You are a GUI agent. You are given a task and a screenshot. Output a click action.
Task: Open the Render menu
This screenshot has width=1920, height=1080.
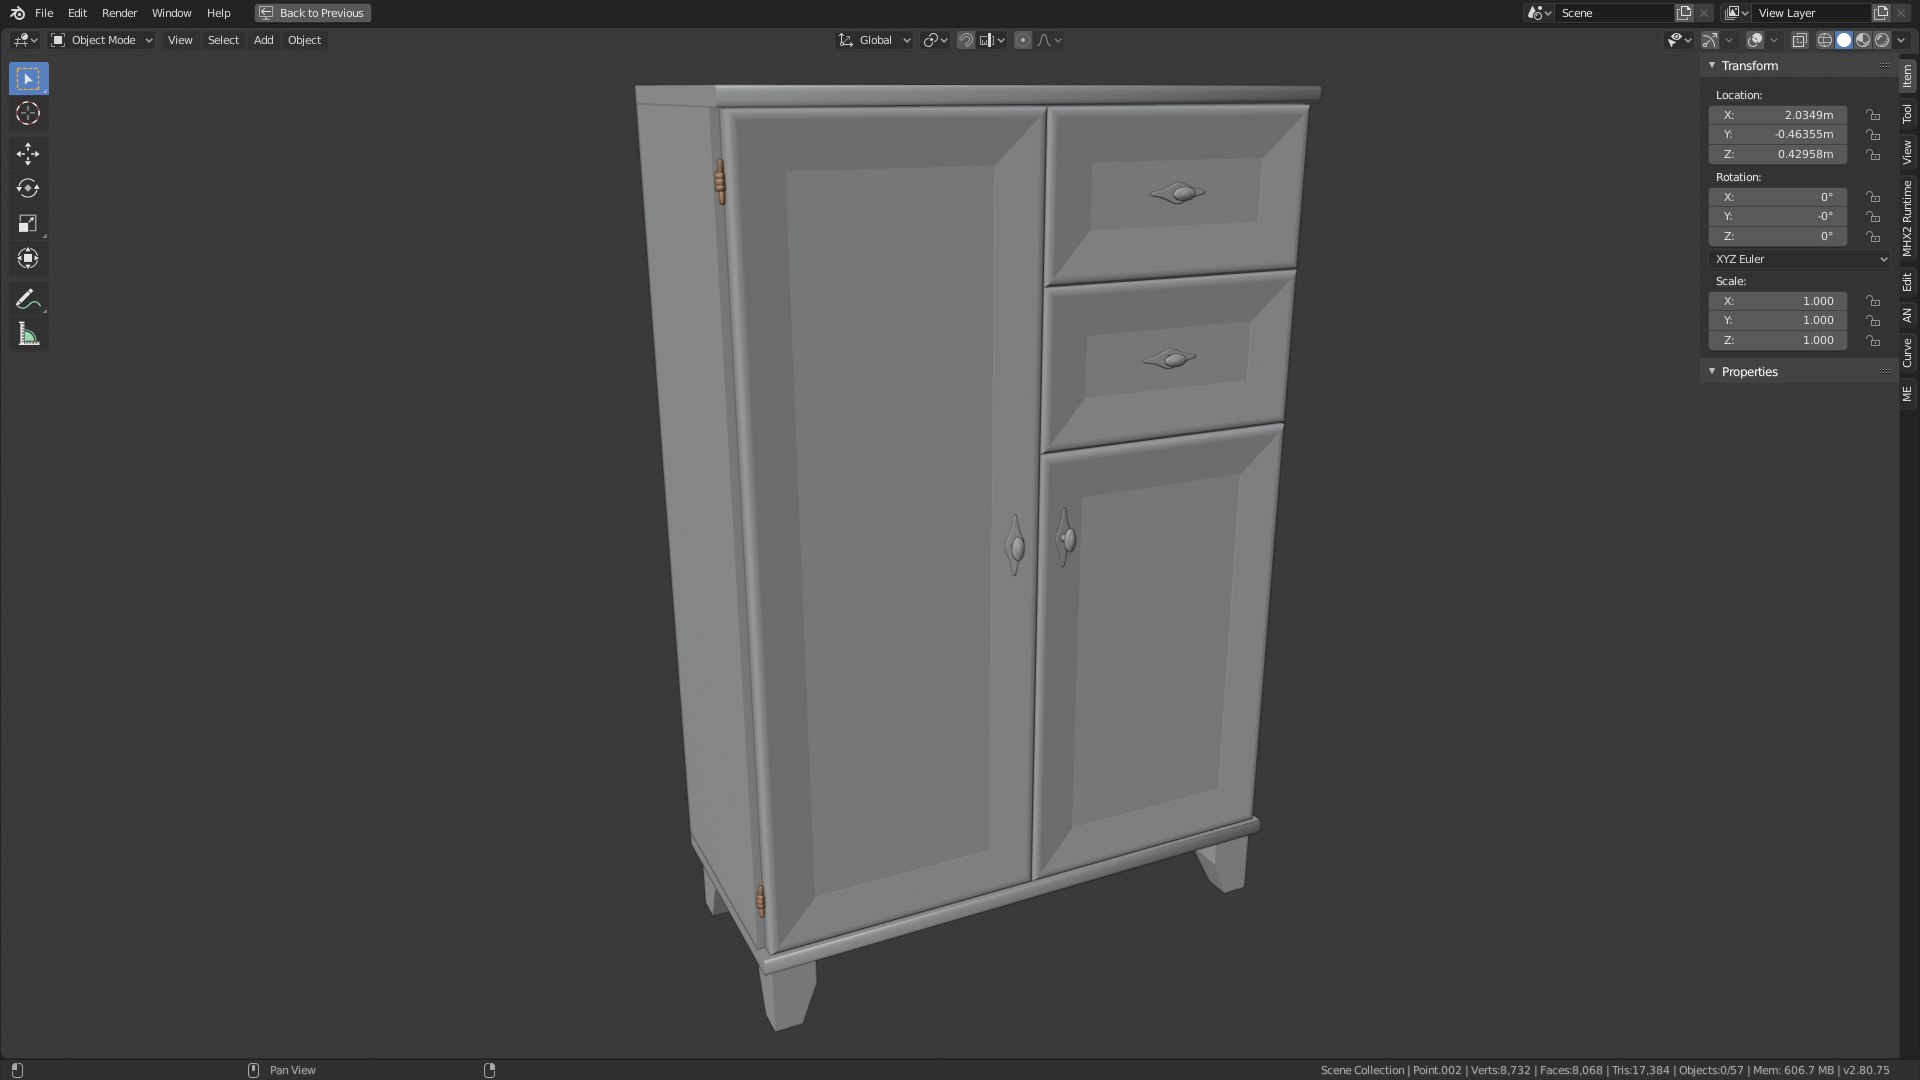pyautogui.click(x=119, y=13)
